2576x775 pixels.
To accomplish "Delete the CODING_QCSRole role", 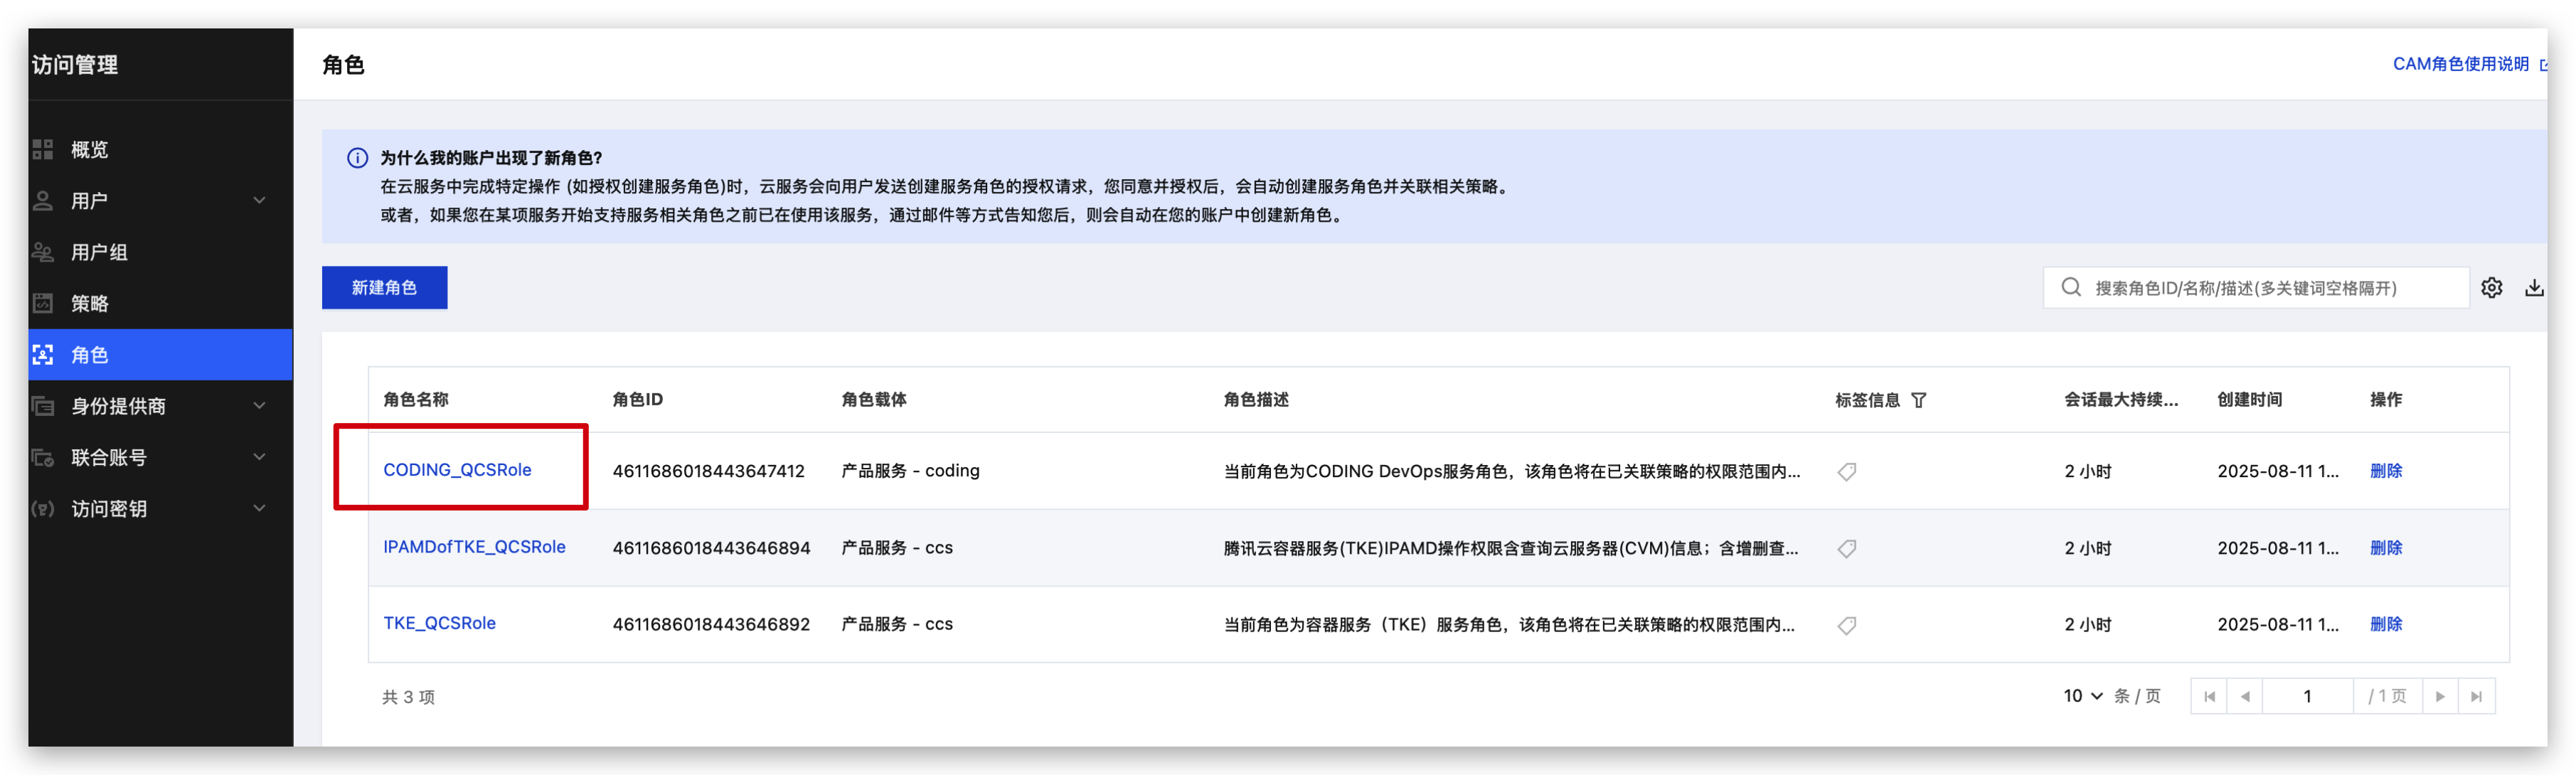I will coord(2385,471).
